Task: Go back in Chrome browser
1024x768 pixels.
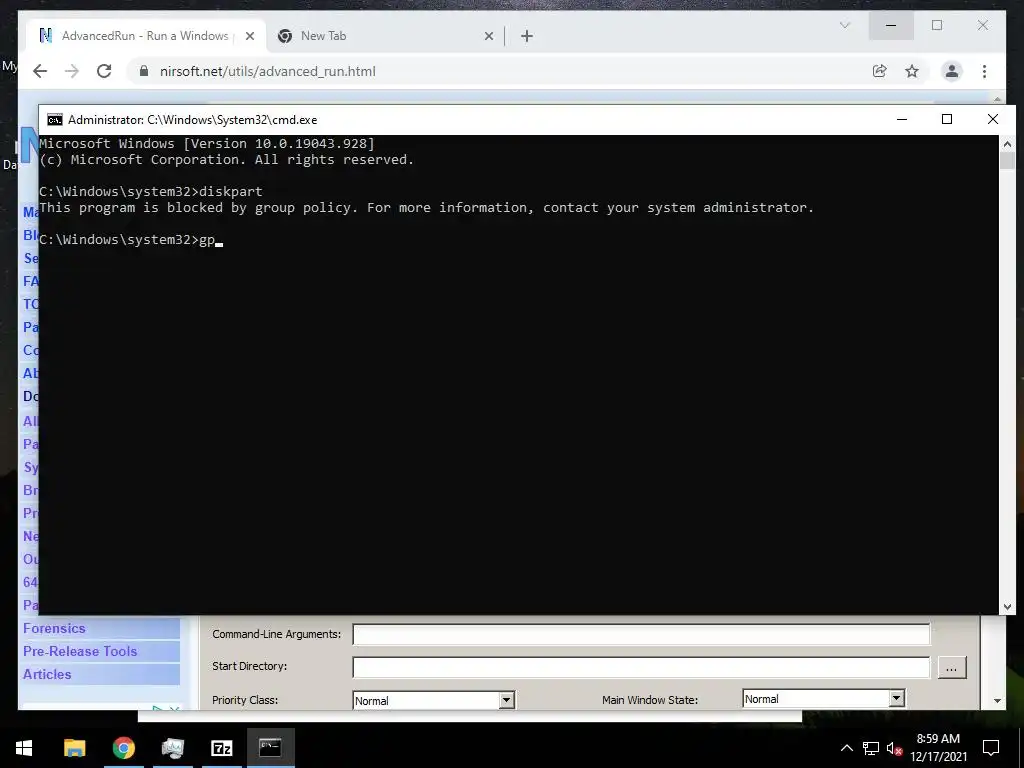Action: (x=40, y=71)
